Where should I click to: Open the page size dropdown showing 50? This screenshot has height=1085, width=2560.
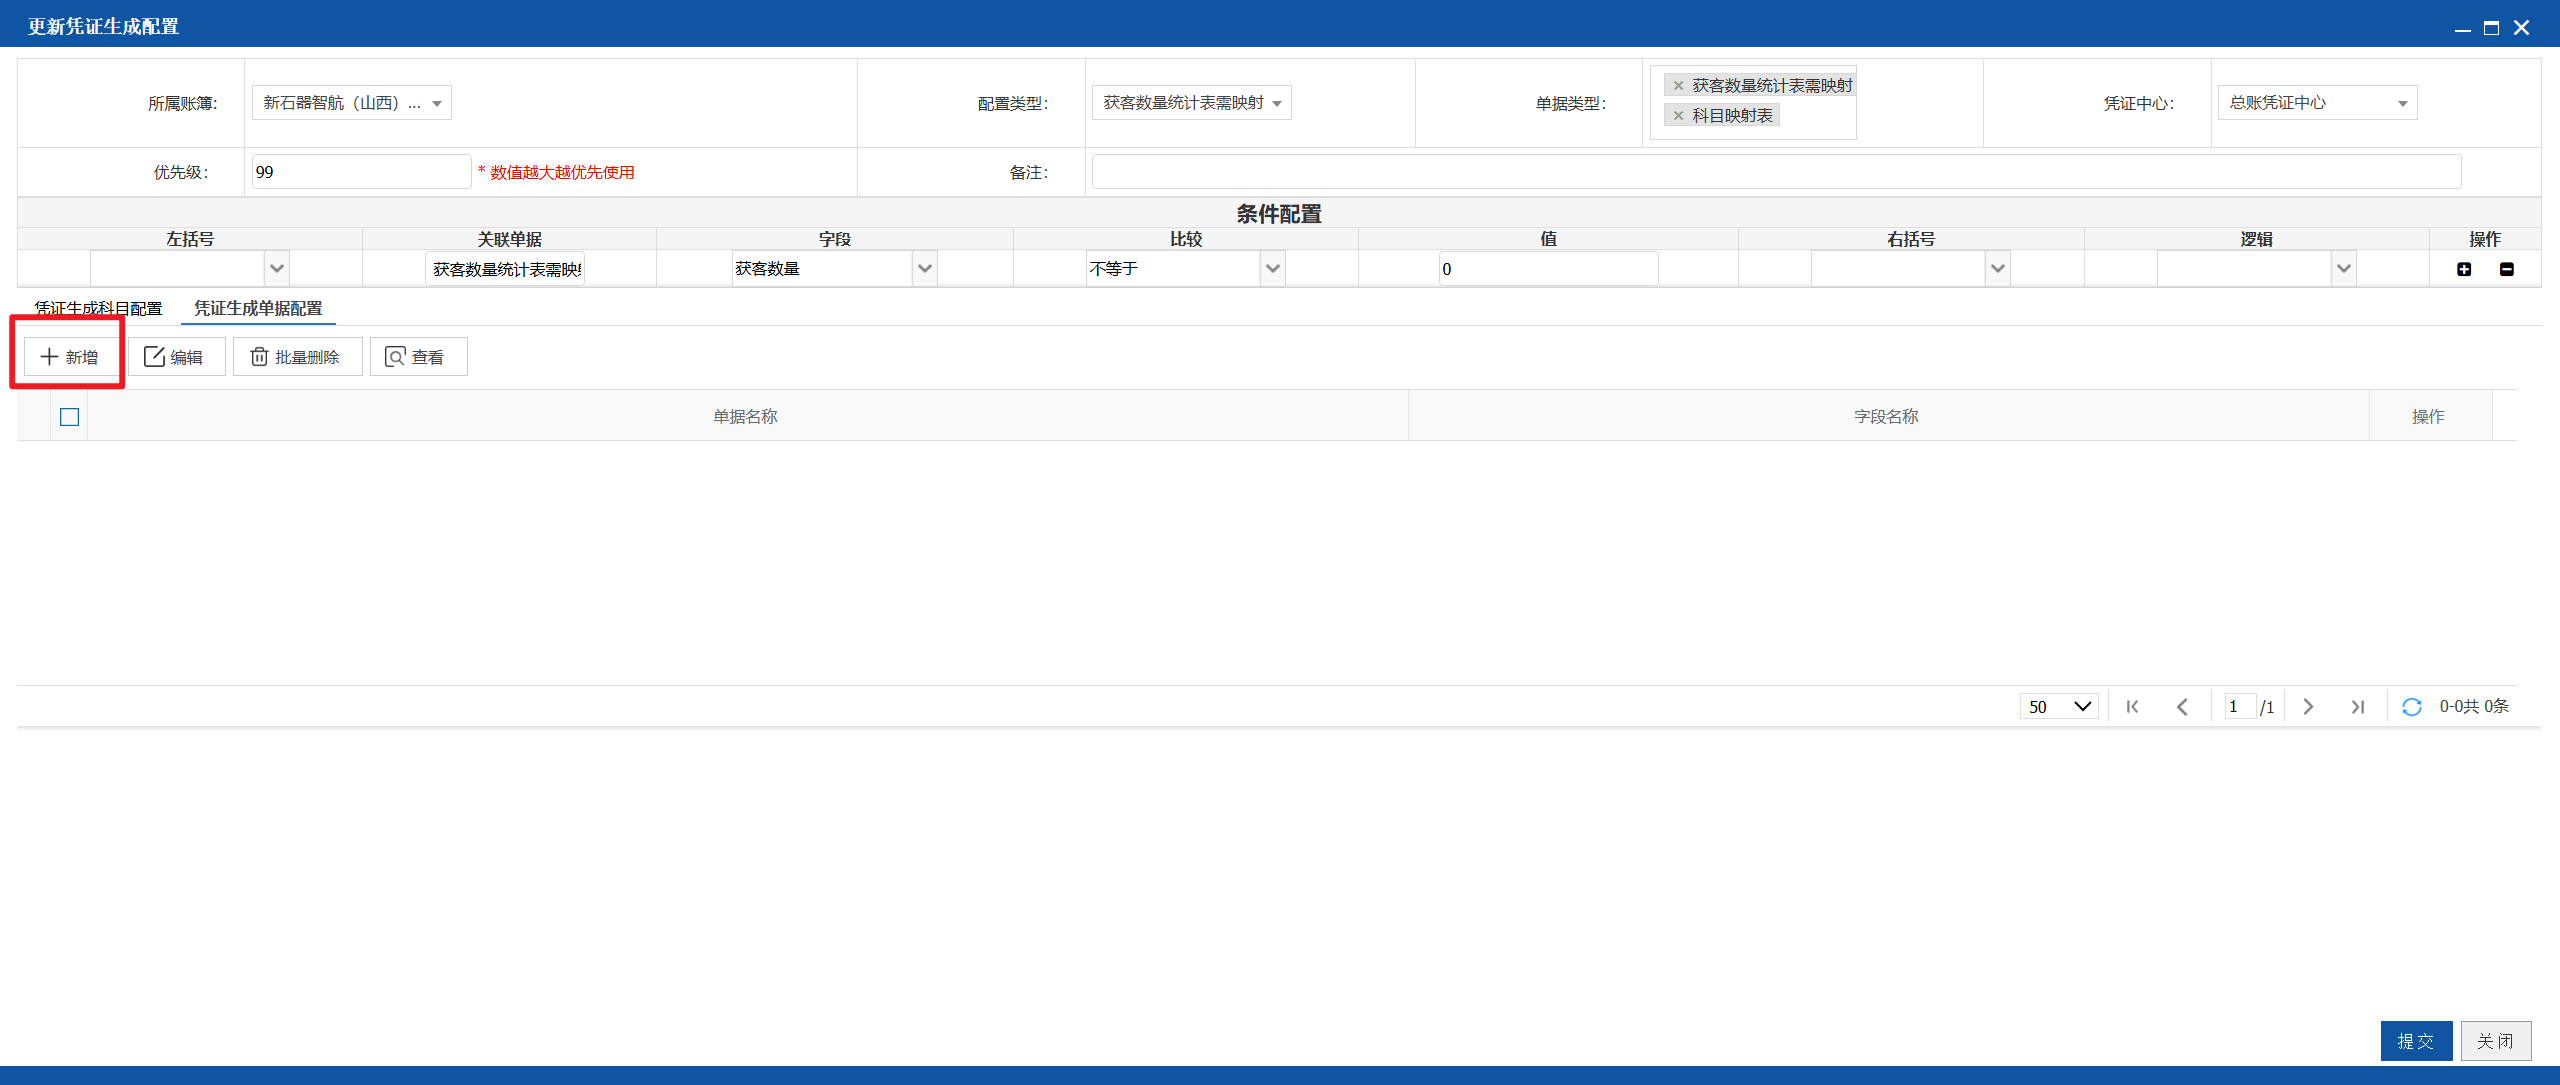[2059, 707]
